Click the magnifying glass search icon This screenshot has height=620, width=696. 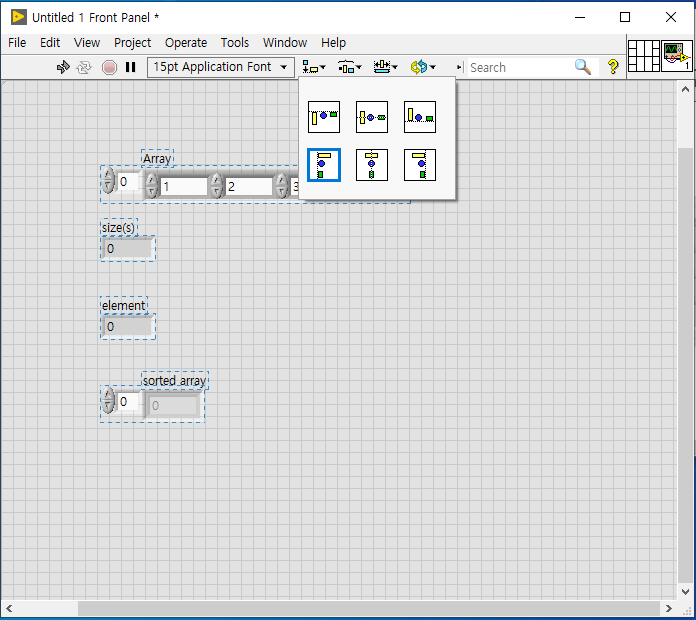583,67
